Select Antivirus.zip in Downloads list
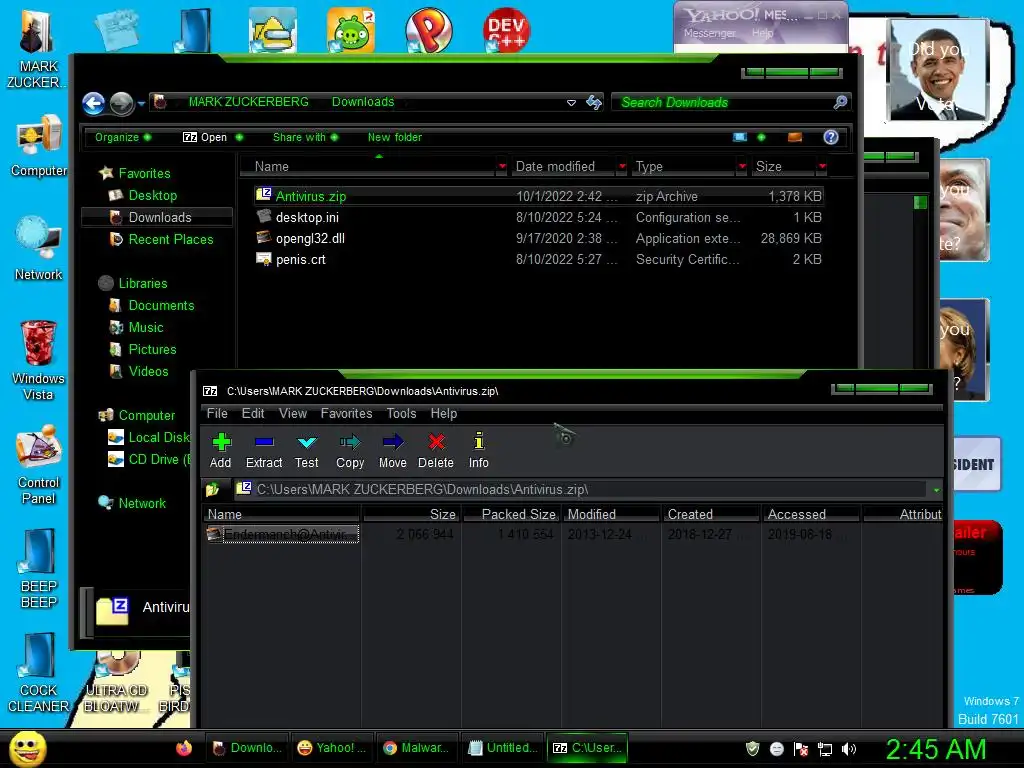The width and height of the screenshot is (1024, 768). coord(538,196)
